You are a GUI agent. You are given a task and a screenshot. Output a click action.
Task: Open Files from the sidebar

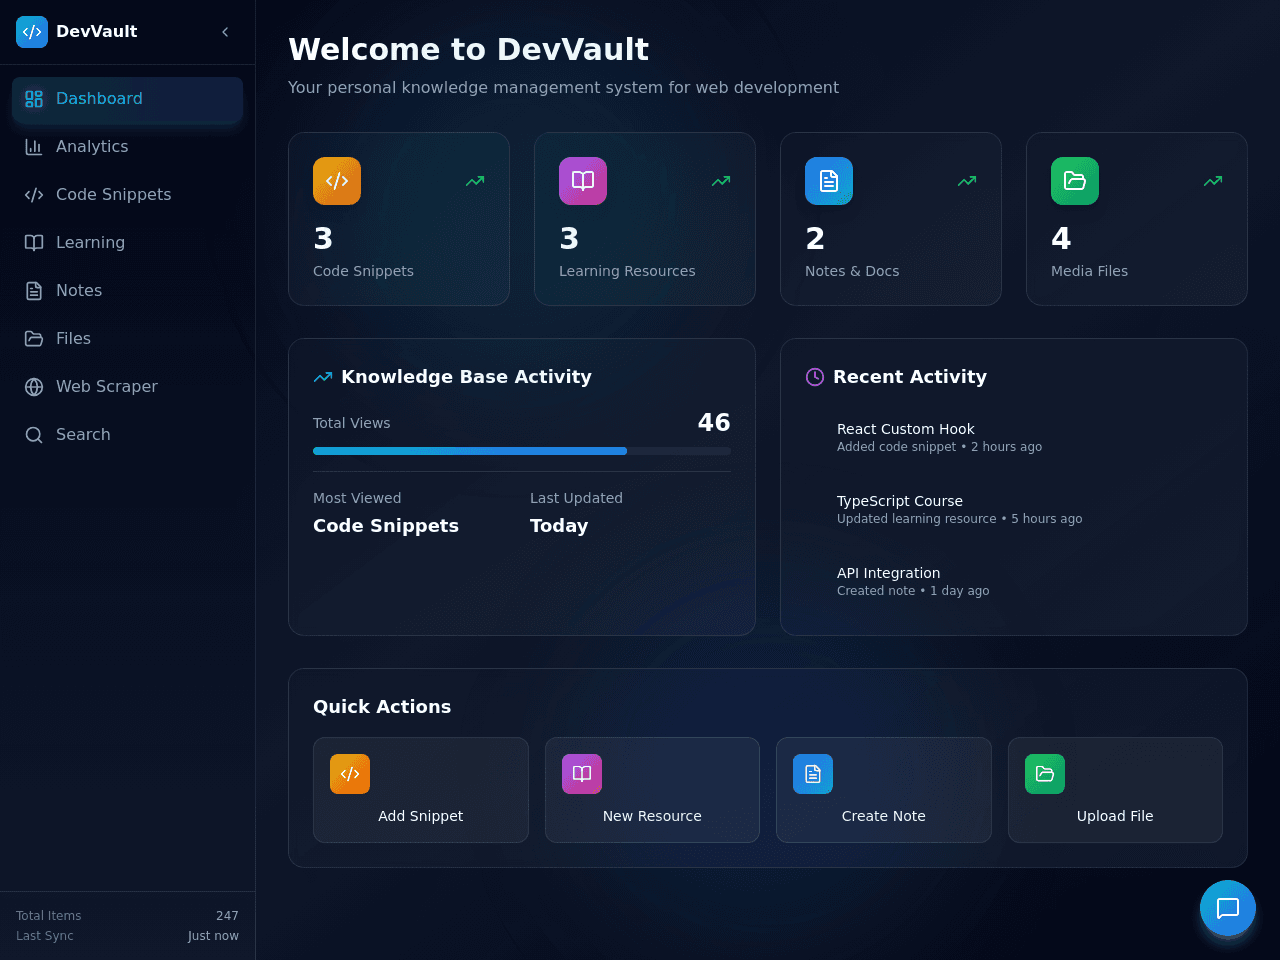tap(128, 339)
